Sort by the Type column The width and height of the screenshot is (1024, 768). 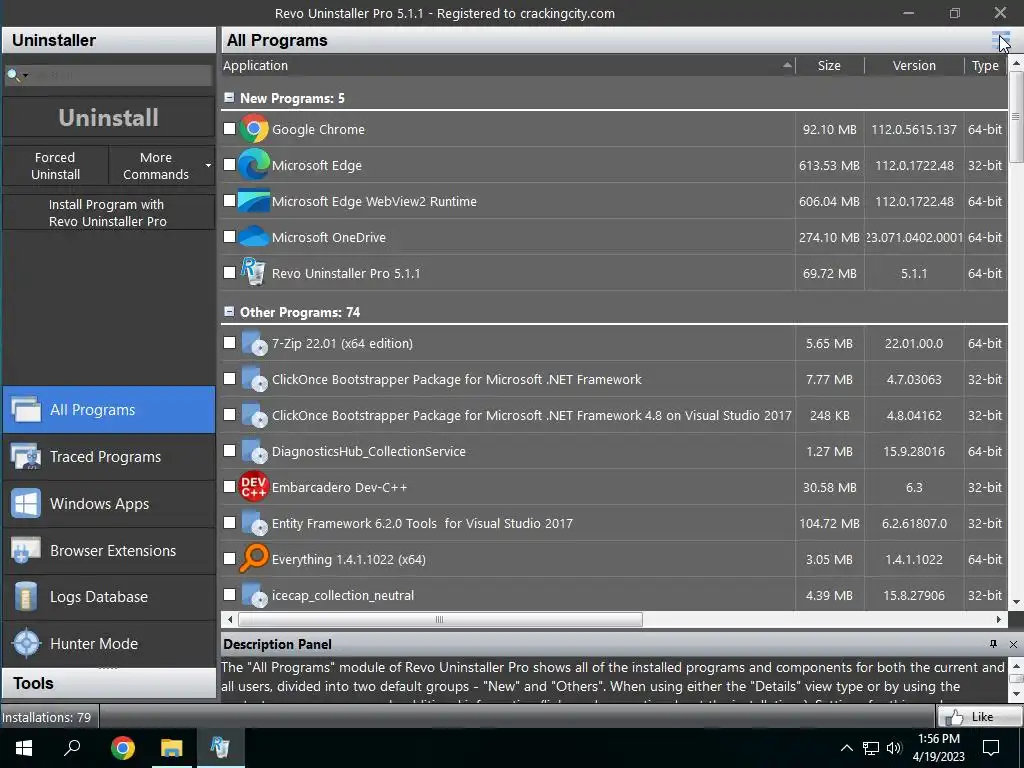[985, 65]
